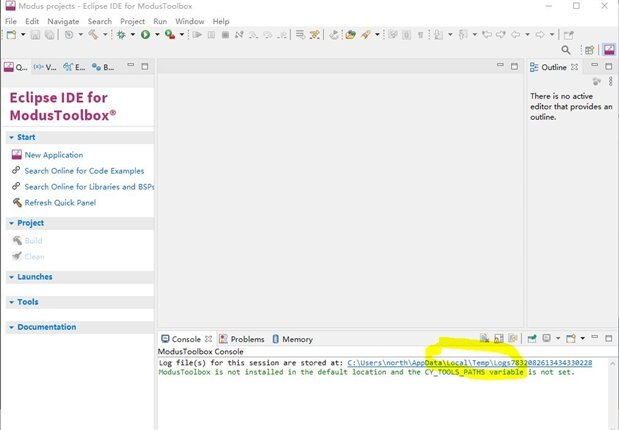Click the Display Selected Console icon

click(x=546, y=338)
